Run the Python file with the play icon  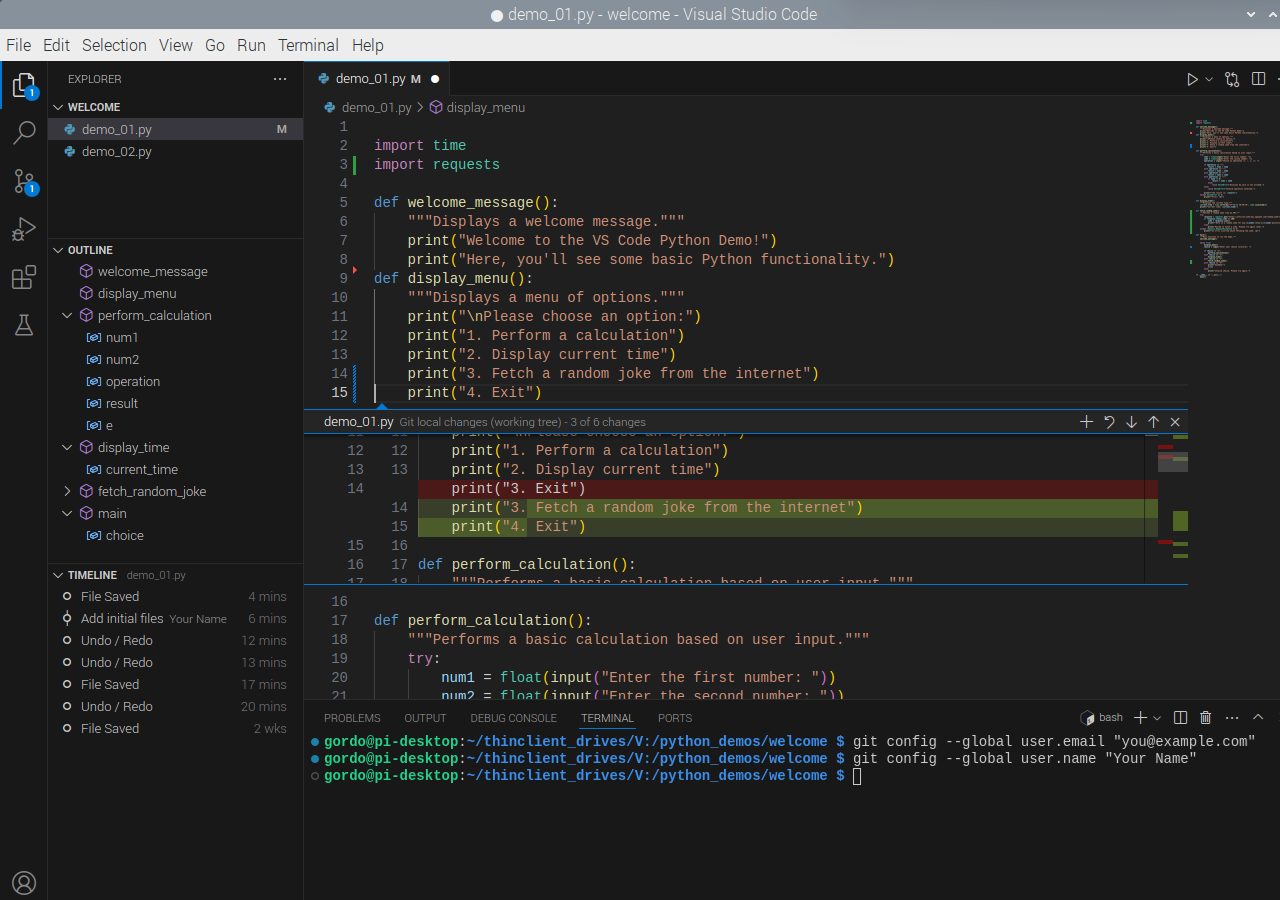[x=1192, y=78]
